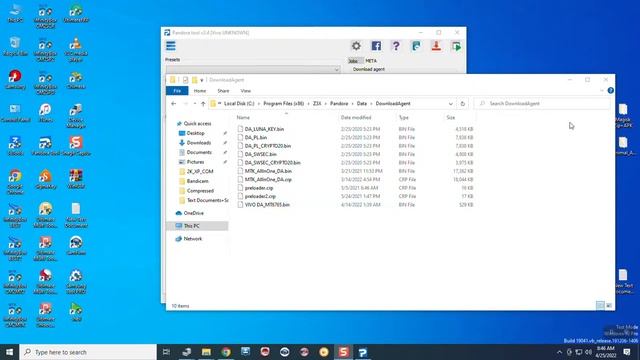640x360 pixels.
Task: Click Z3X in the address path
Action: point(317,104)
